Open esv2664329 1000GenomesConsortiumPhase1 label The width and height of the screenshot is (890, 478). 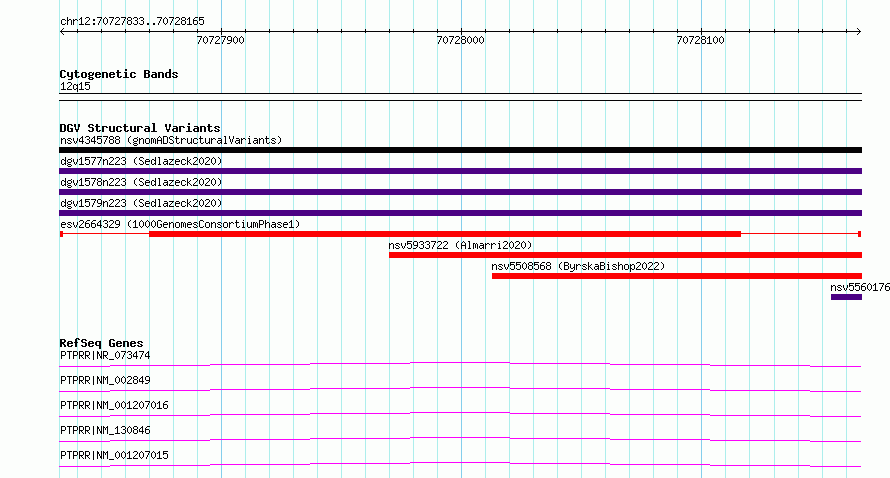(180, 224)
